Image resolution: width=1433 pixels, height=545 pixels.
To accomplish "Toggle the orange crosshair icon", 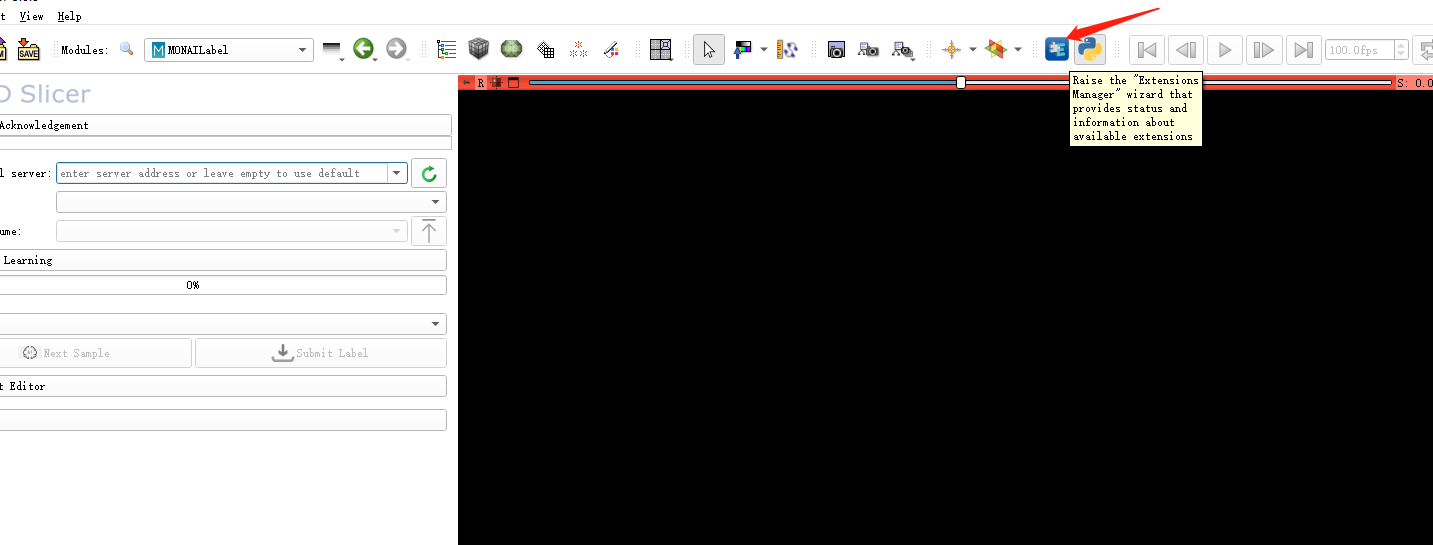I will (951, 49).
